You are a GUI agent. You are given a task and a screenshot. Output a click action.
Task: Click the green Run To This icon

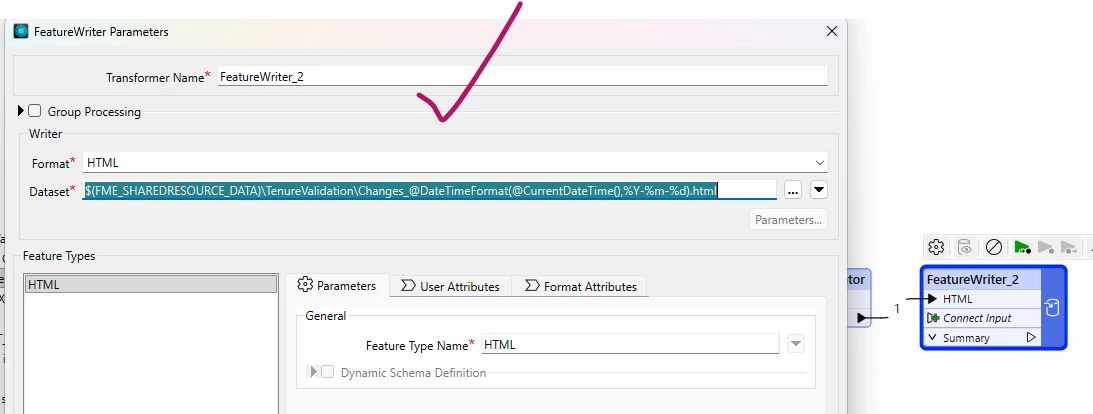click(1023, 247)
